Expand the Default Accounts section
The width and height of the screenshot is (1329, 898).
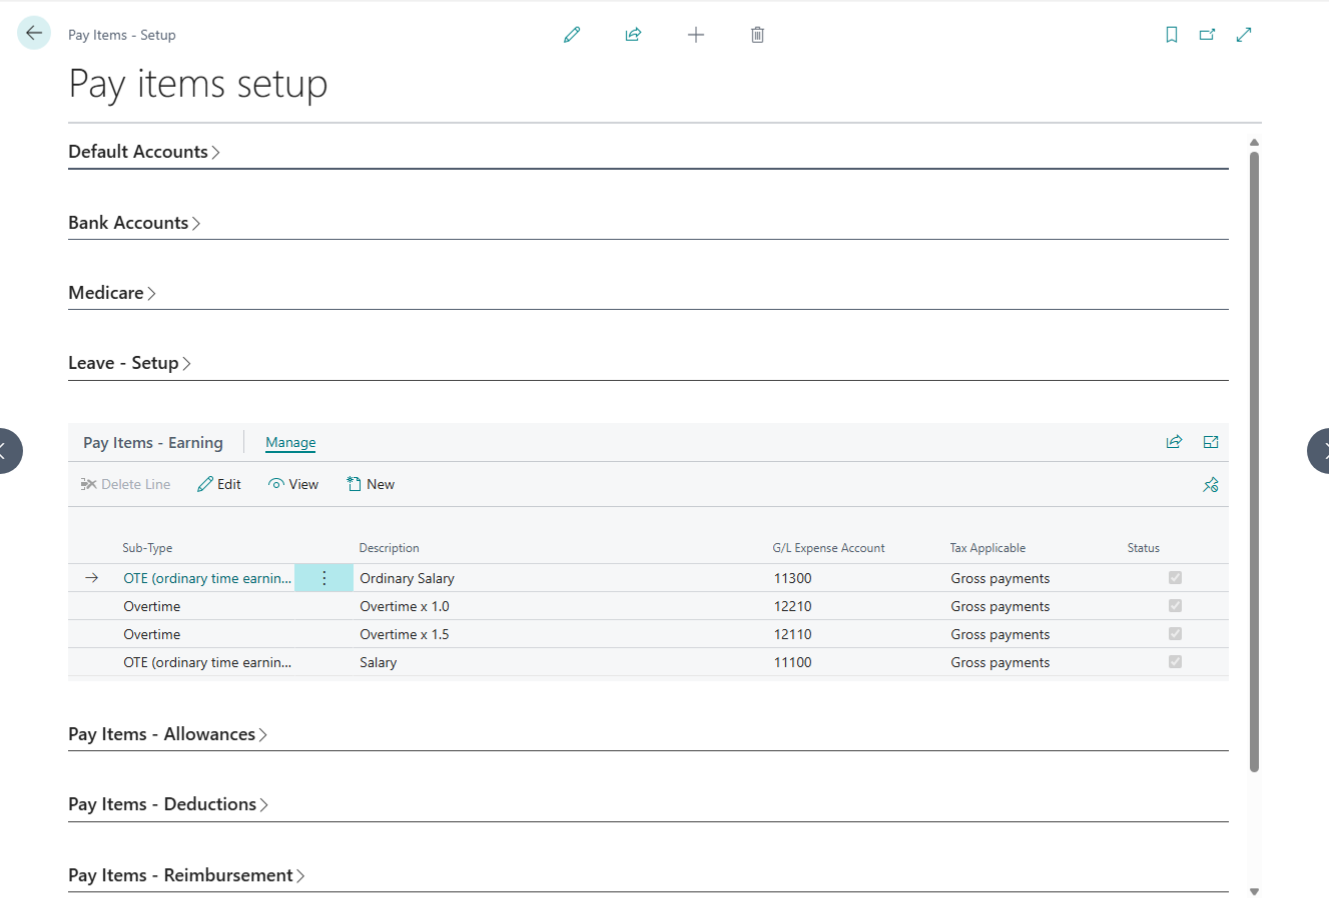(143, 151)
